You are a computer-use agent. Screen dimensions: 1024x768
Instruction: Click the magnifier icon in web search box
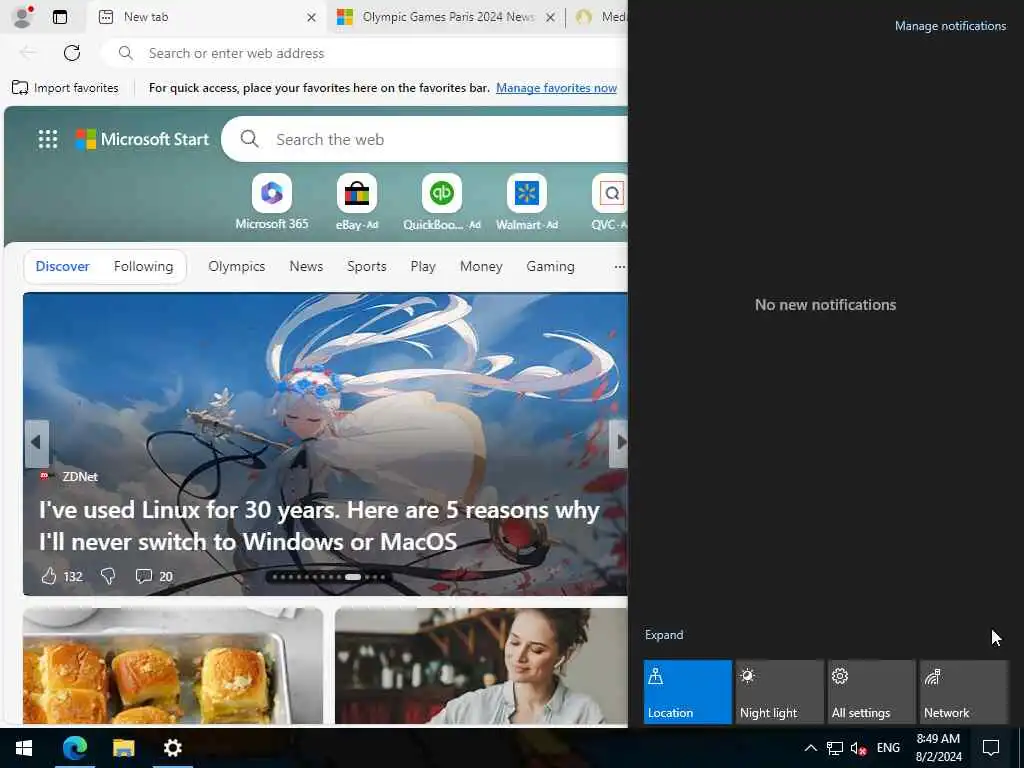[x=249, y=138]
